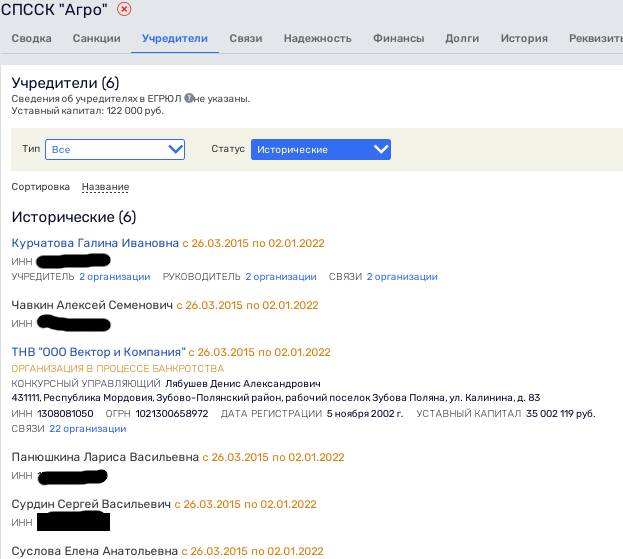This screenshot has height=559, width=623.
Task: Click the address line starting with 431111
Action: coord(276,398)
